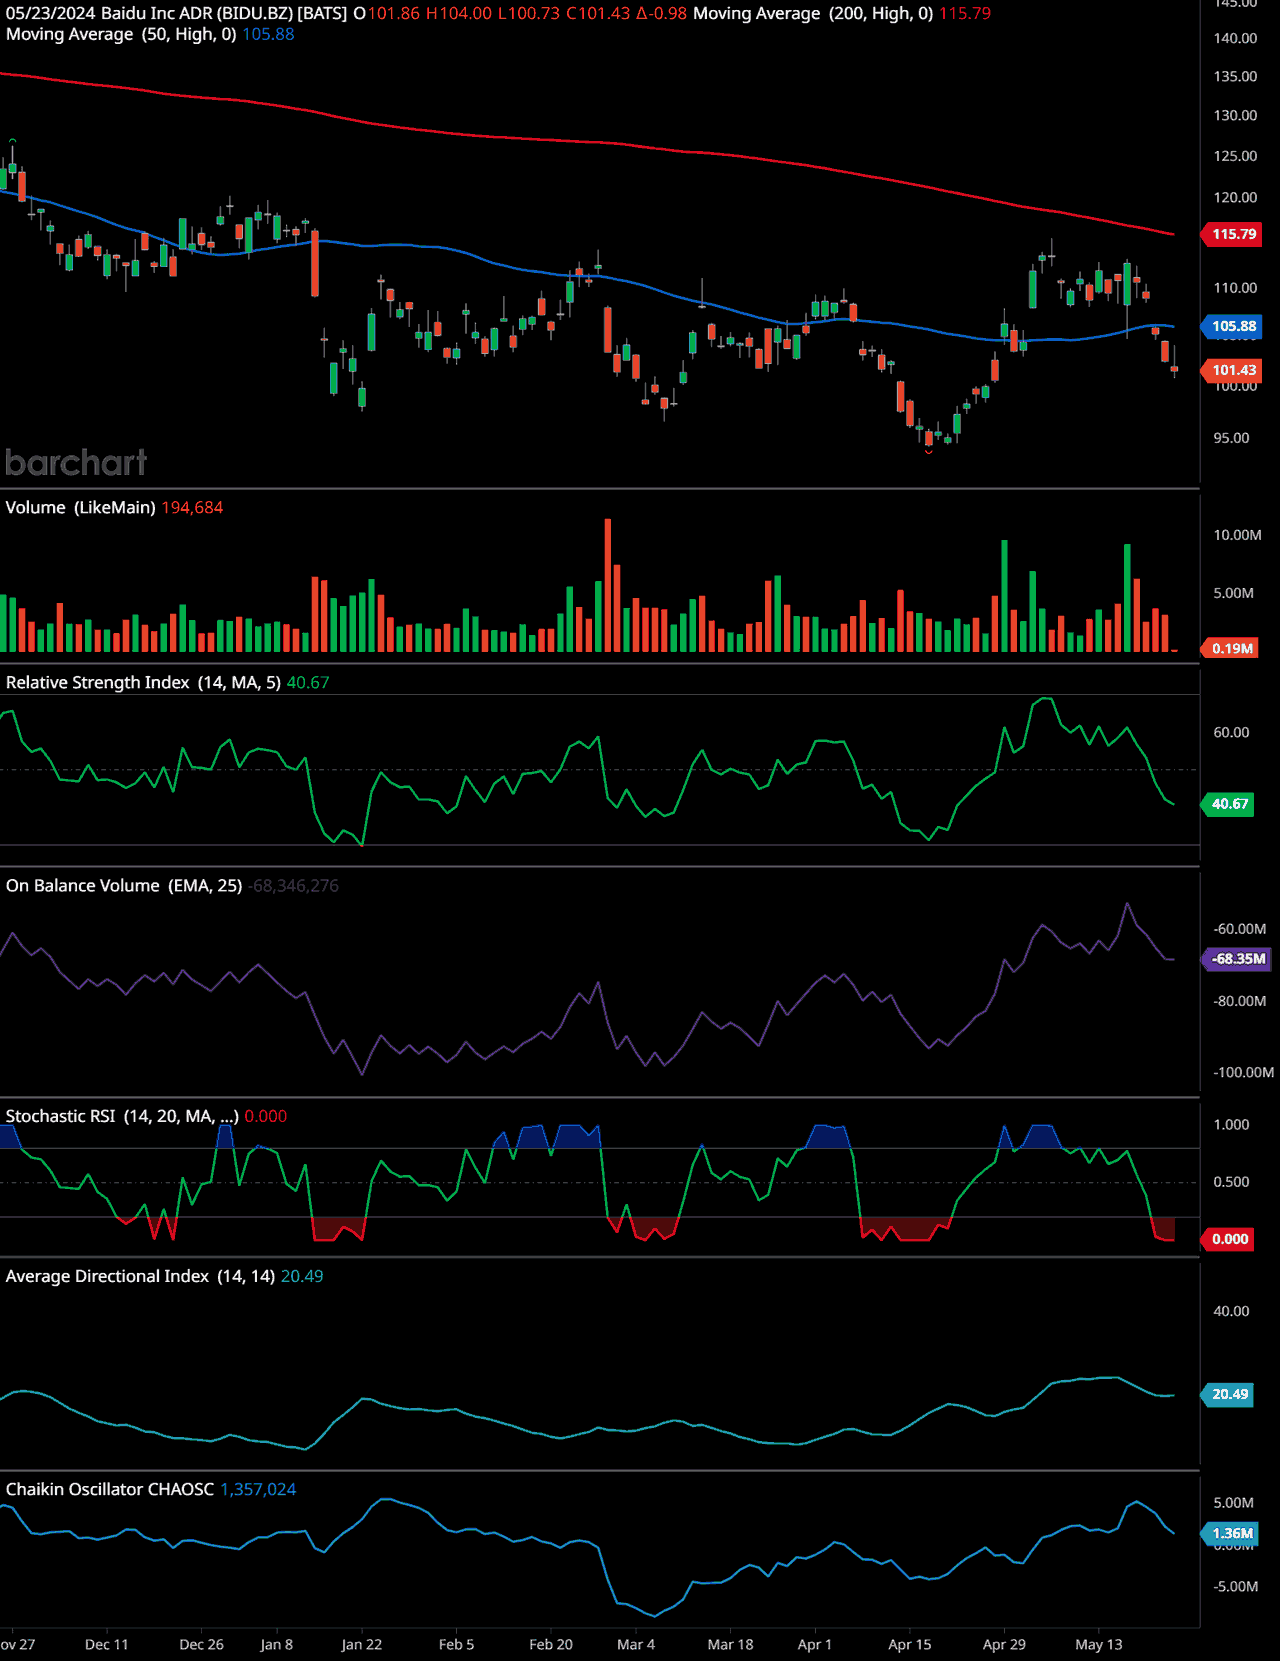Click the 125.00 price axis label
Image resolution: width=1280 pixels, height=1661 pixels.
pyautogui.click(x=1235, y=156)
